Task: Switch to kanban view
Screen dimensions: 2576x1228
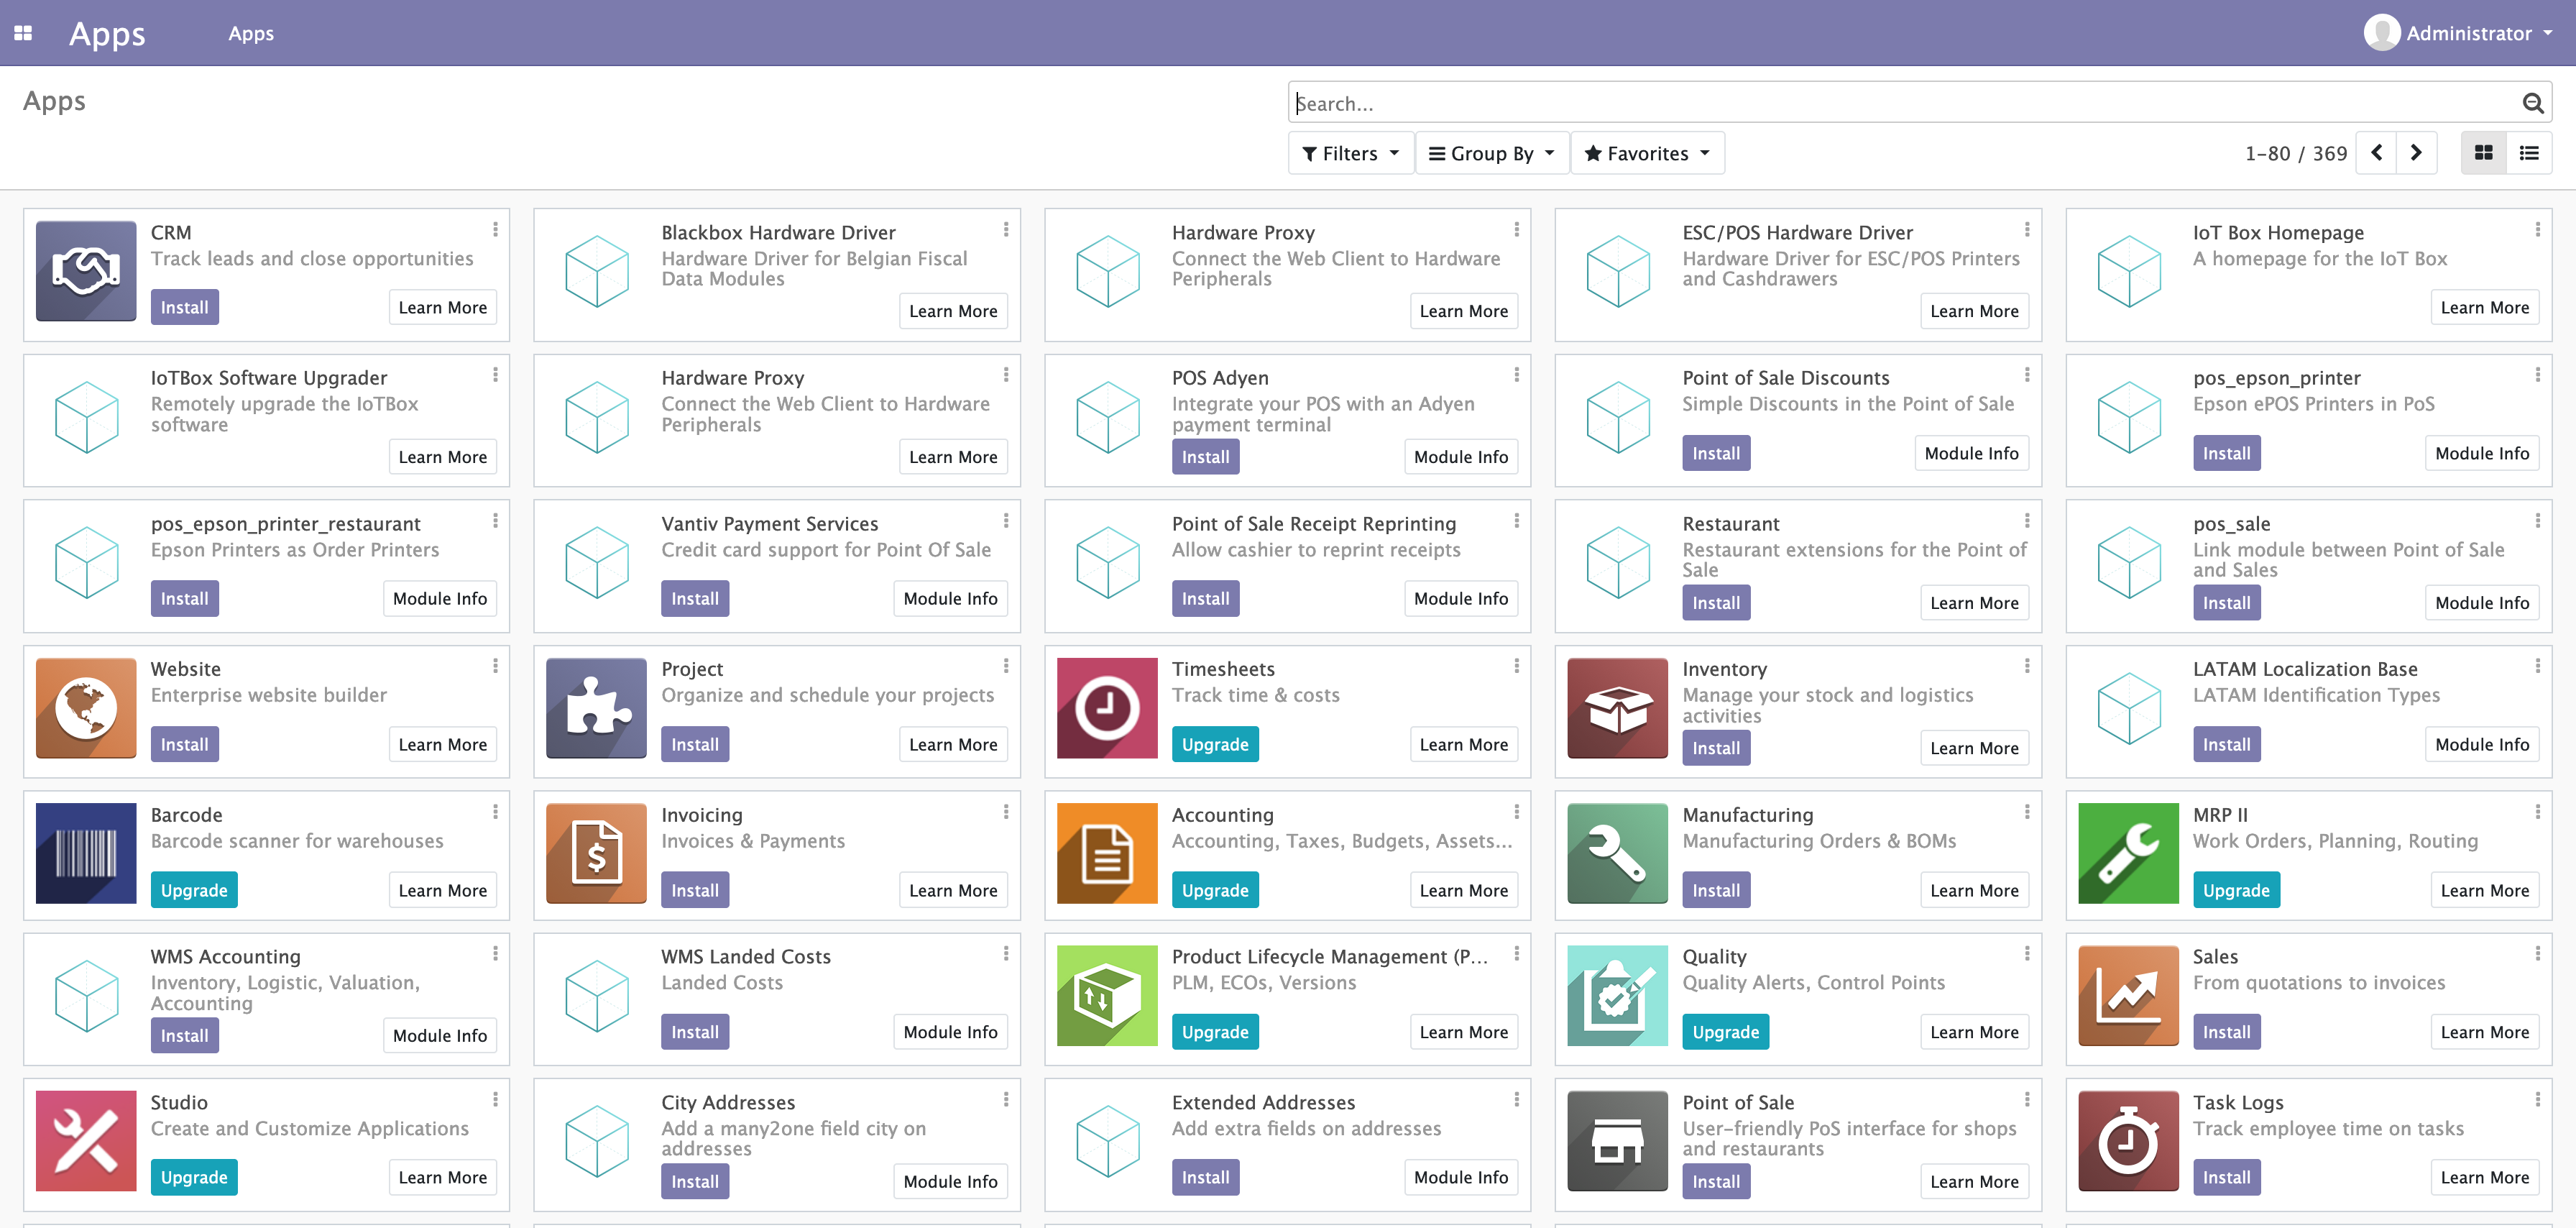Action: [2483, 153]
